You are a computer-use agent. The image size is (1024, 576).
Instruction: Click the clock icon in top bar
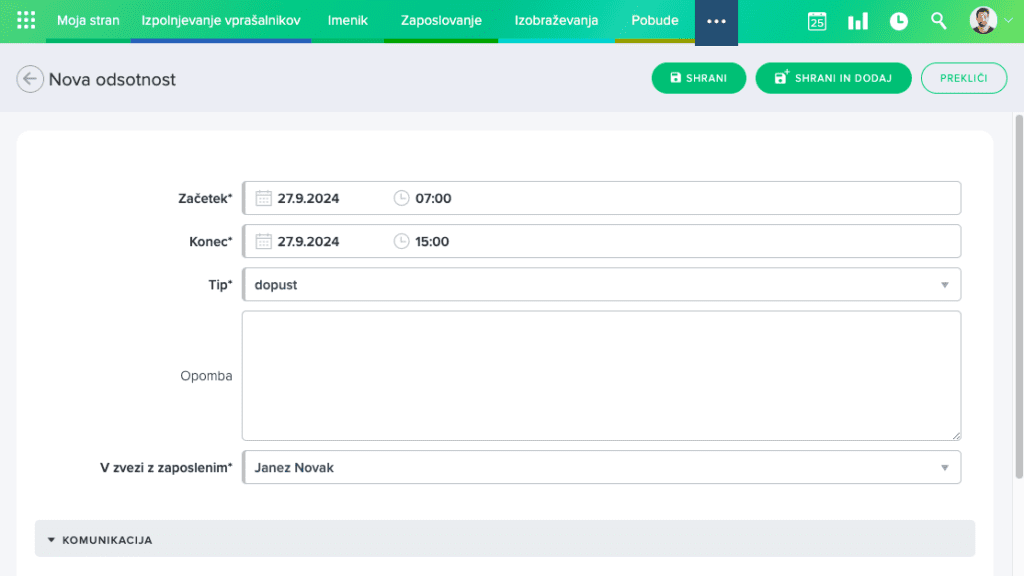pos(899,21)
